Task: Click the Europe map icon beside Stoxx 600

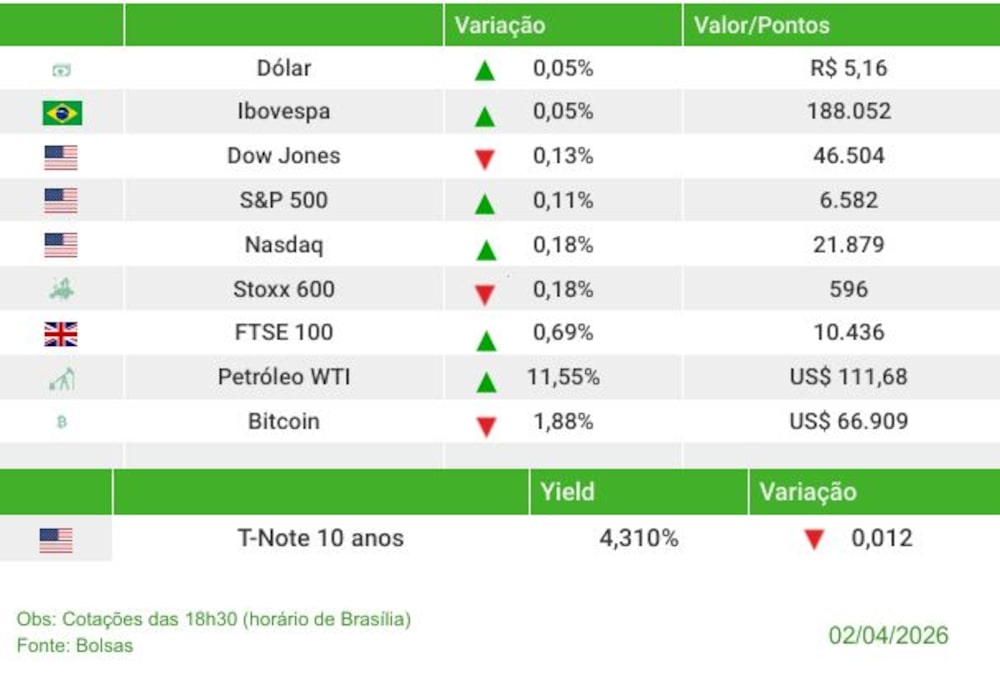Action: (x=61, y=290)
